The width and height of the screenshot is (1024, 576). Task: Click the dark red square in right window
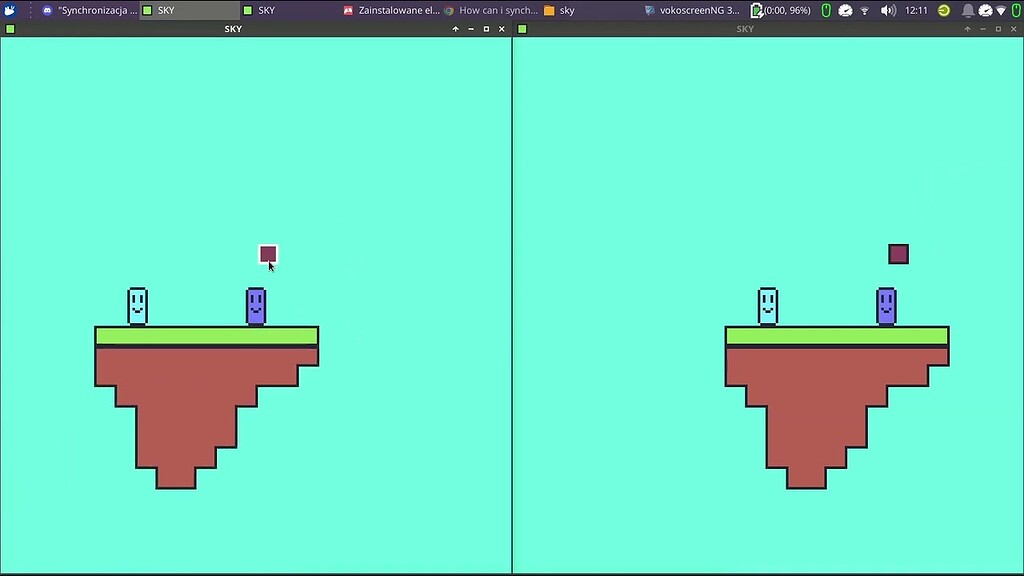[898, 254]
